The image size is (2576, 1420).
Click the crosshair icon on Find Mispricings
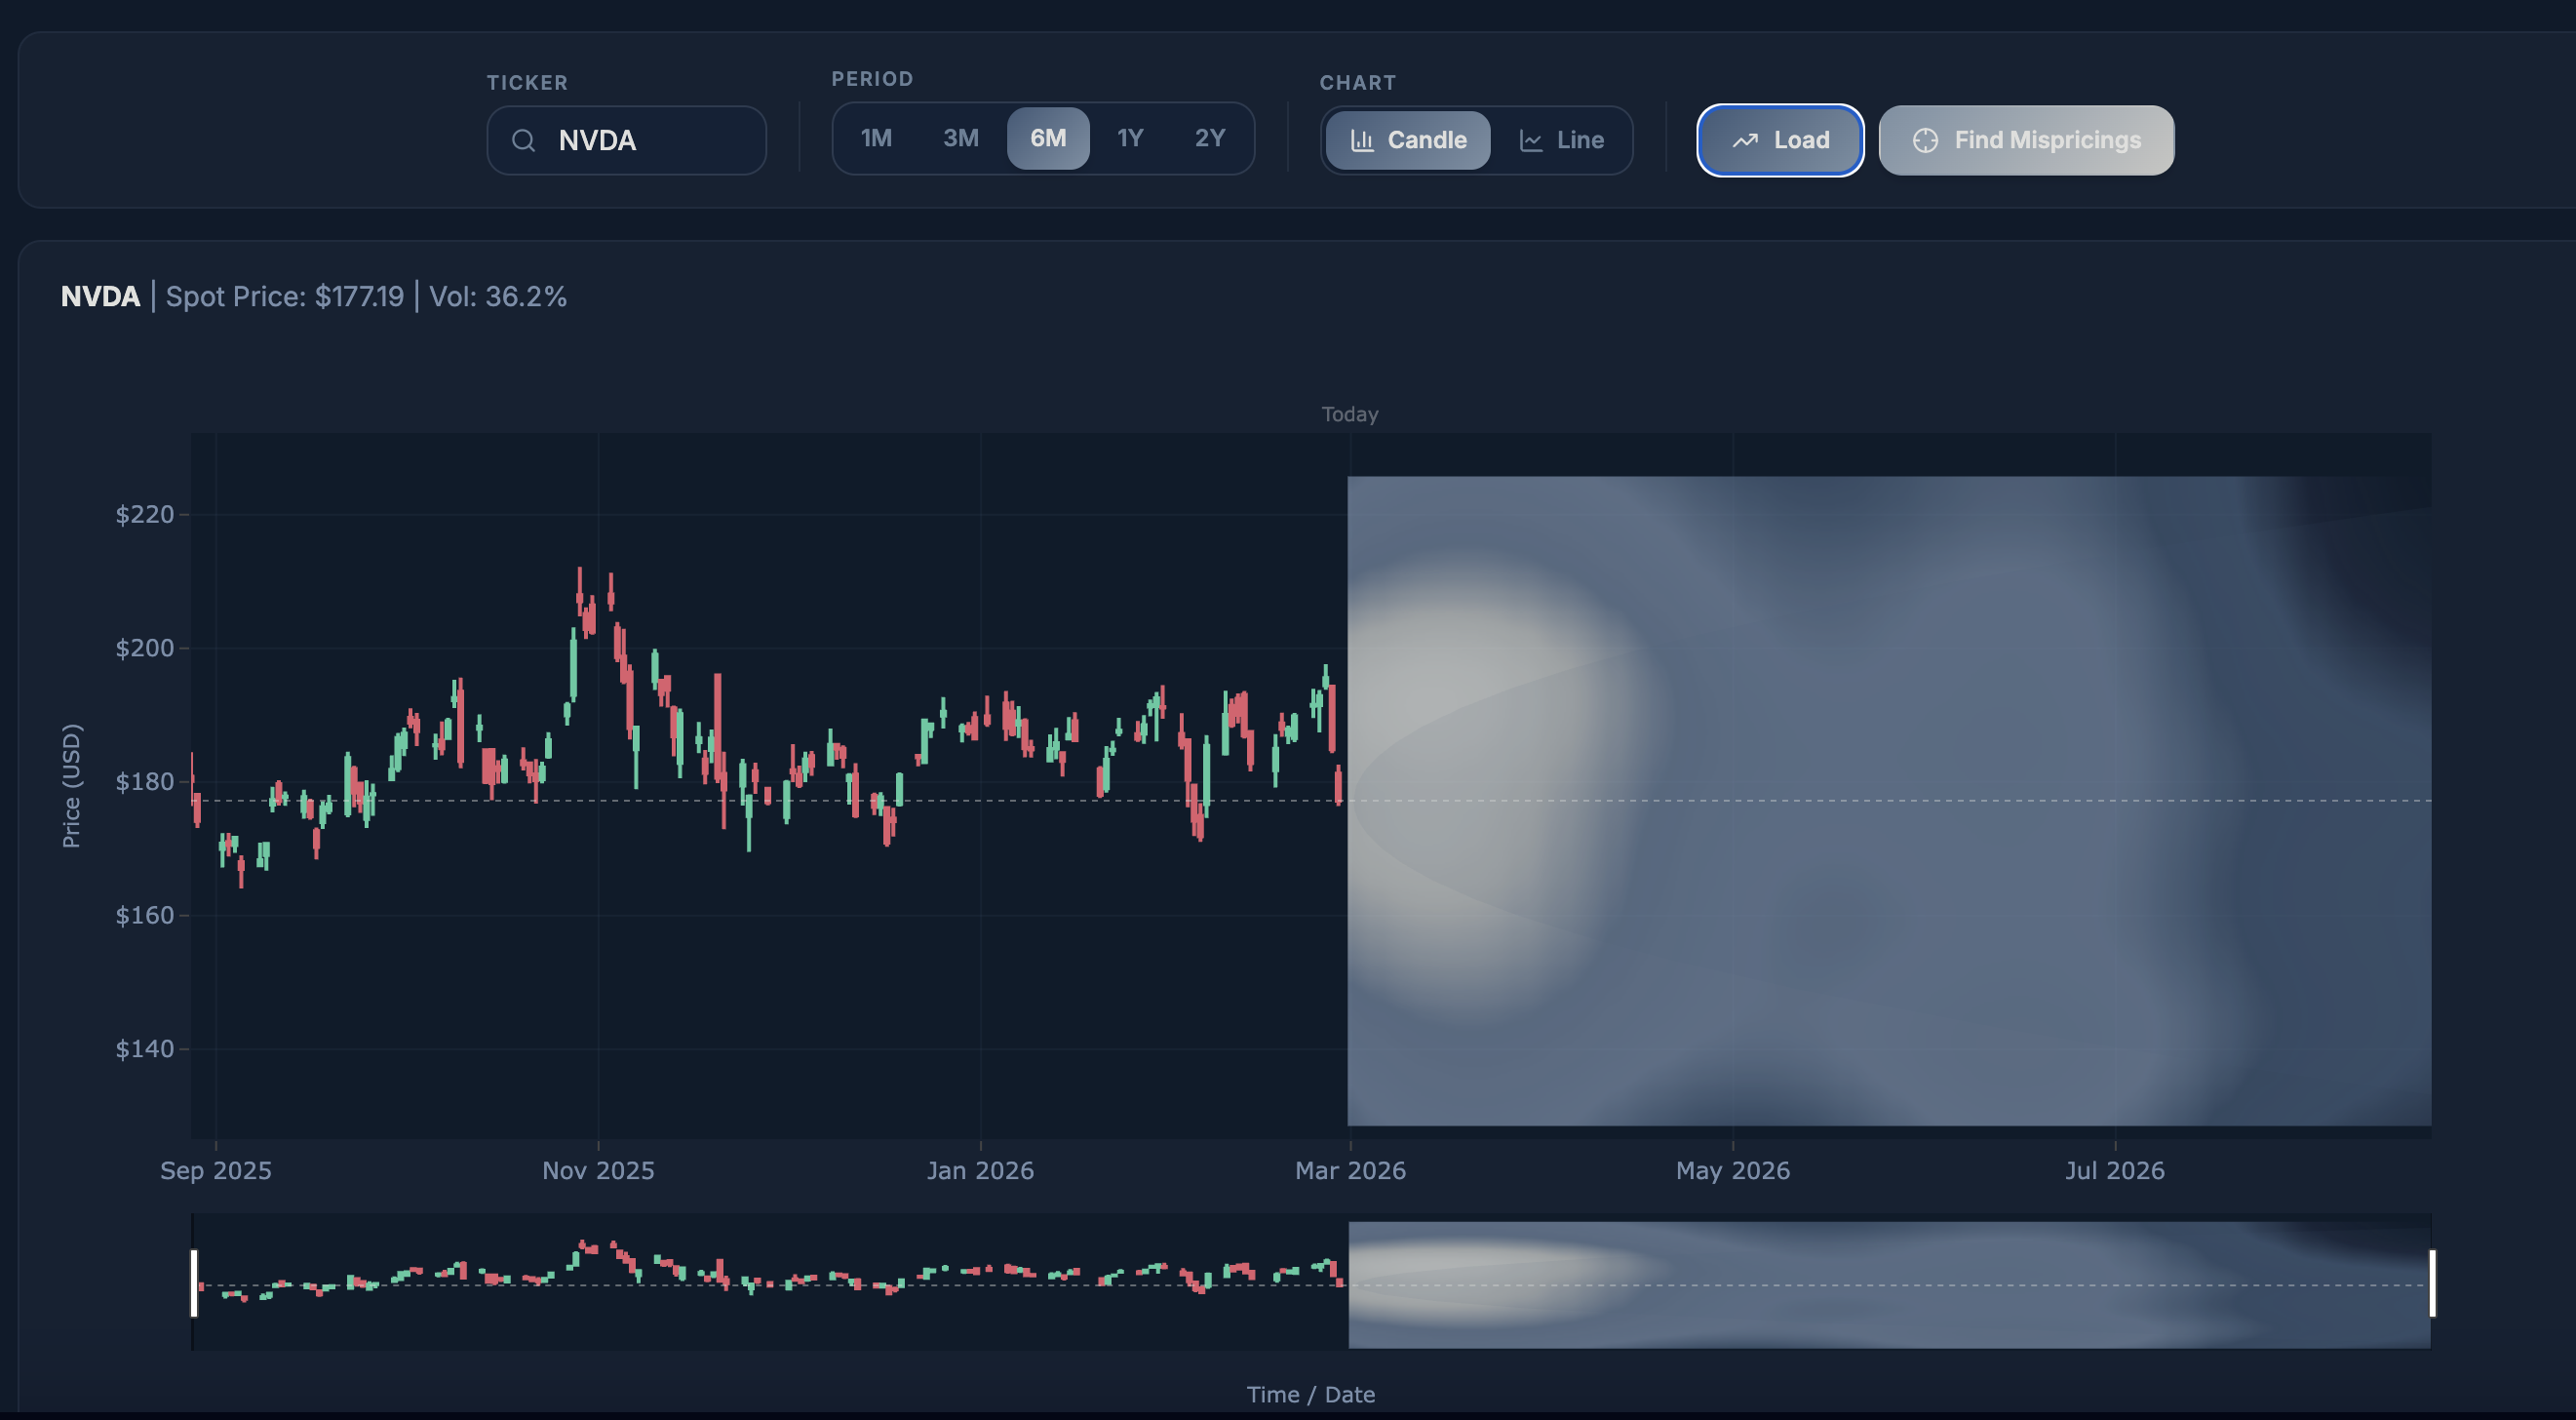coord(1925,141)
